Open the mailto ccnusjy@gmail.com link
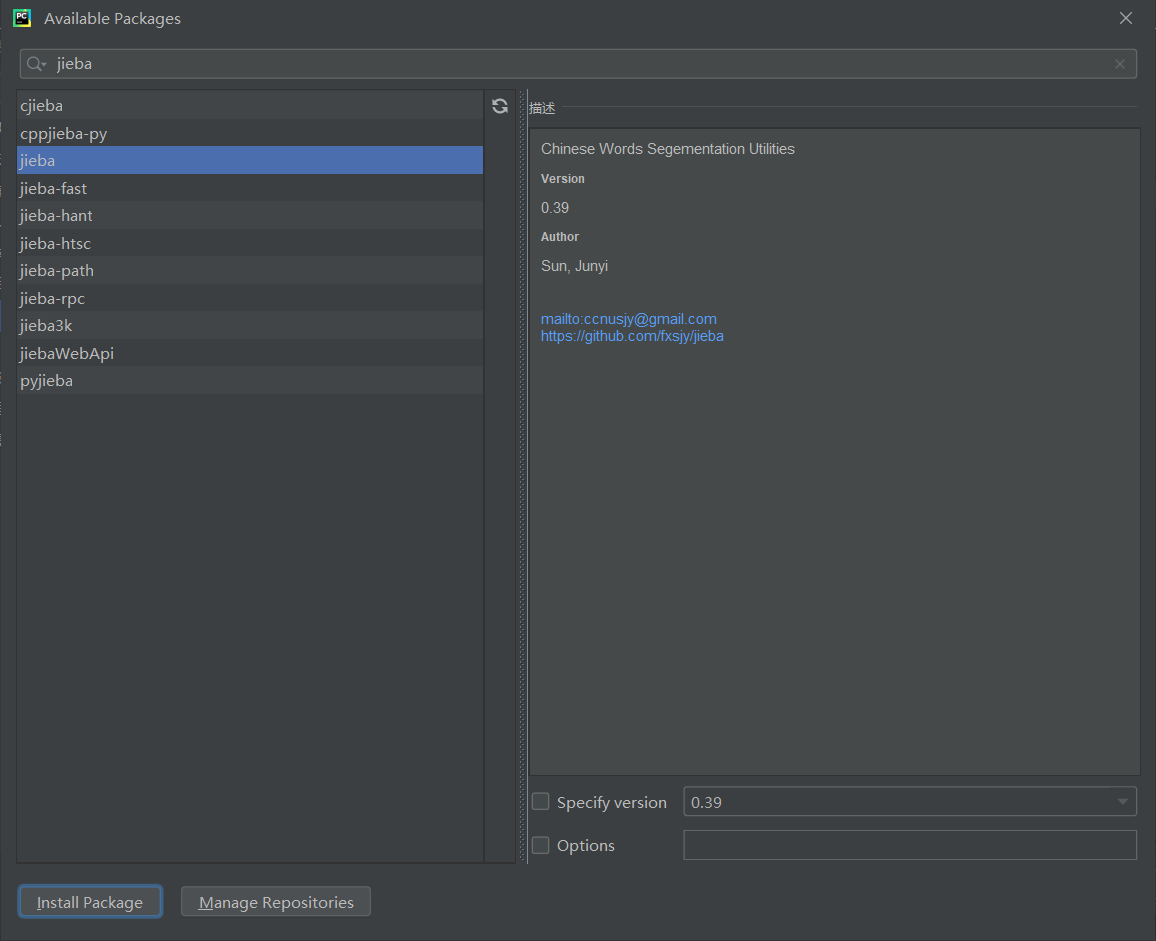The height and width of the screenshot is (941, 1156). click(x=628, y=319)
